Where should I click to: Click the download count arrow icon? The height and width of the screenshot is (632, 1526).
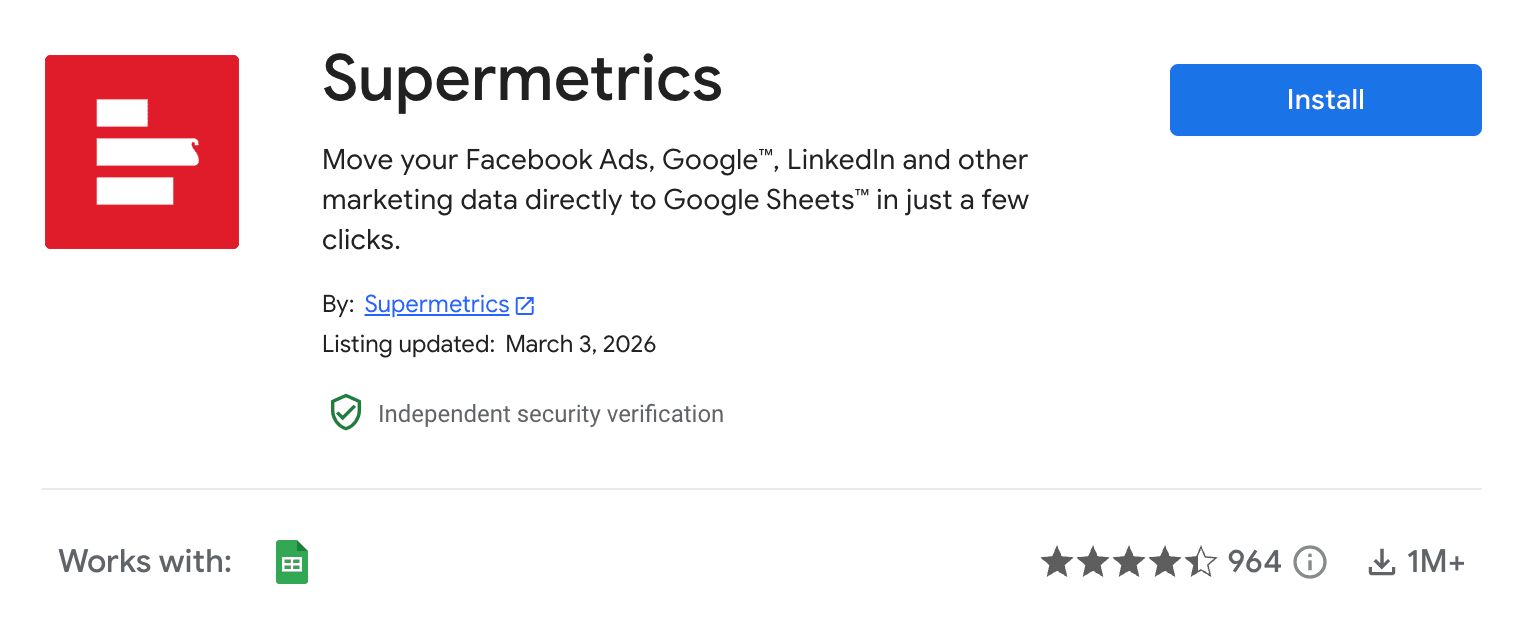[1381, 563]
